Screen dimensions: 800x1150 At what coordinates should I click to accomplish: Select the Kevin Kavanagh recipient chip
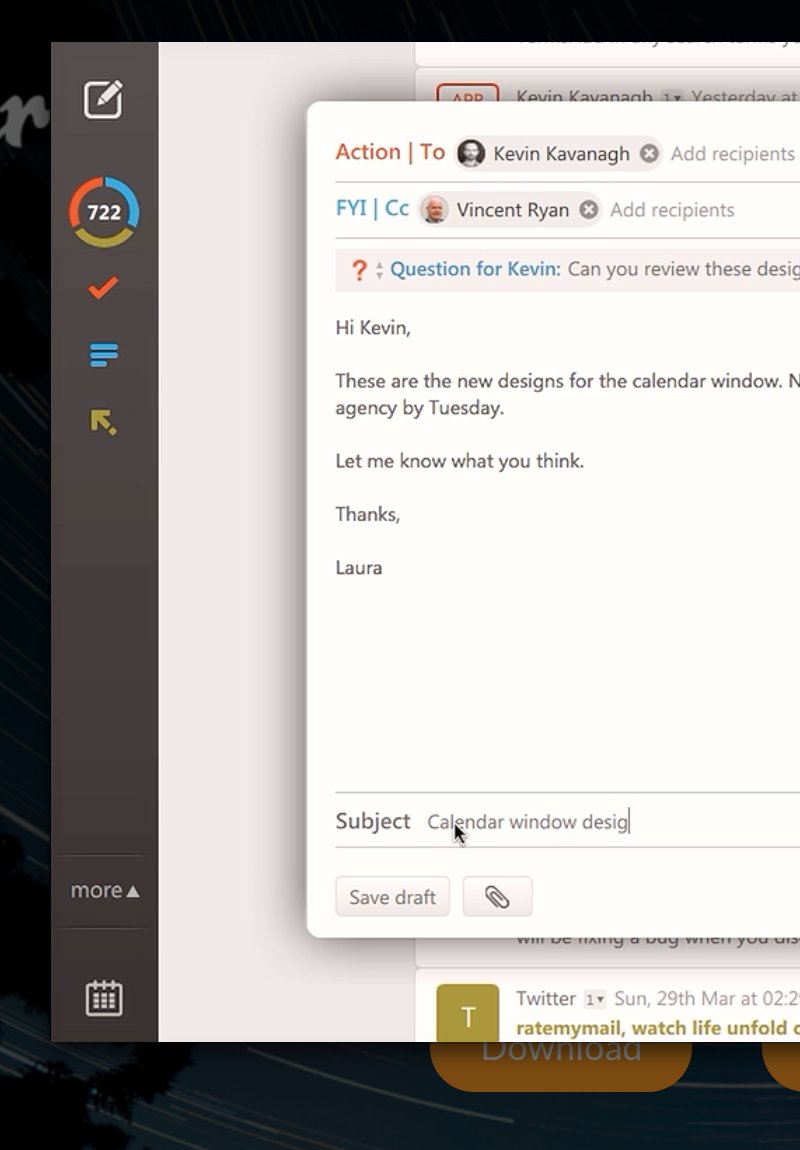(557, 153)
